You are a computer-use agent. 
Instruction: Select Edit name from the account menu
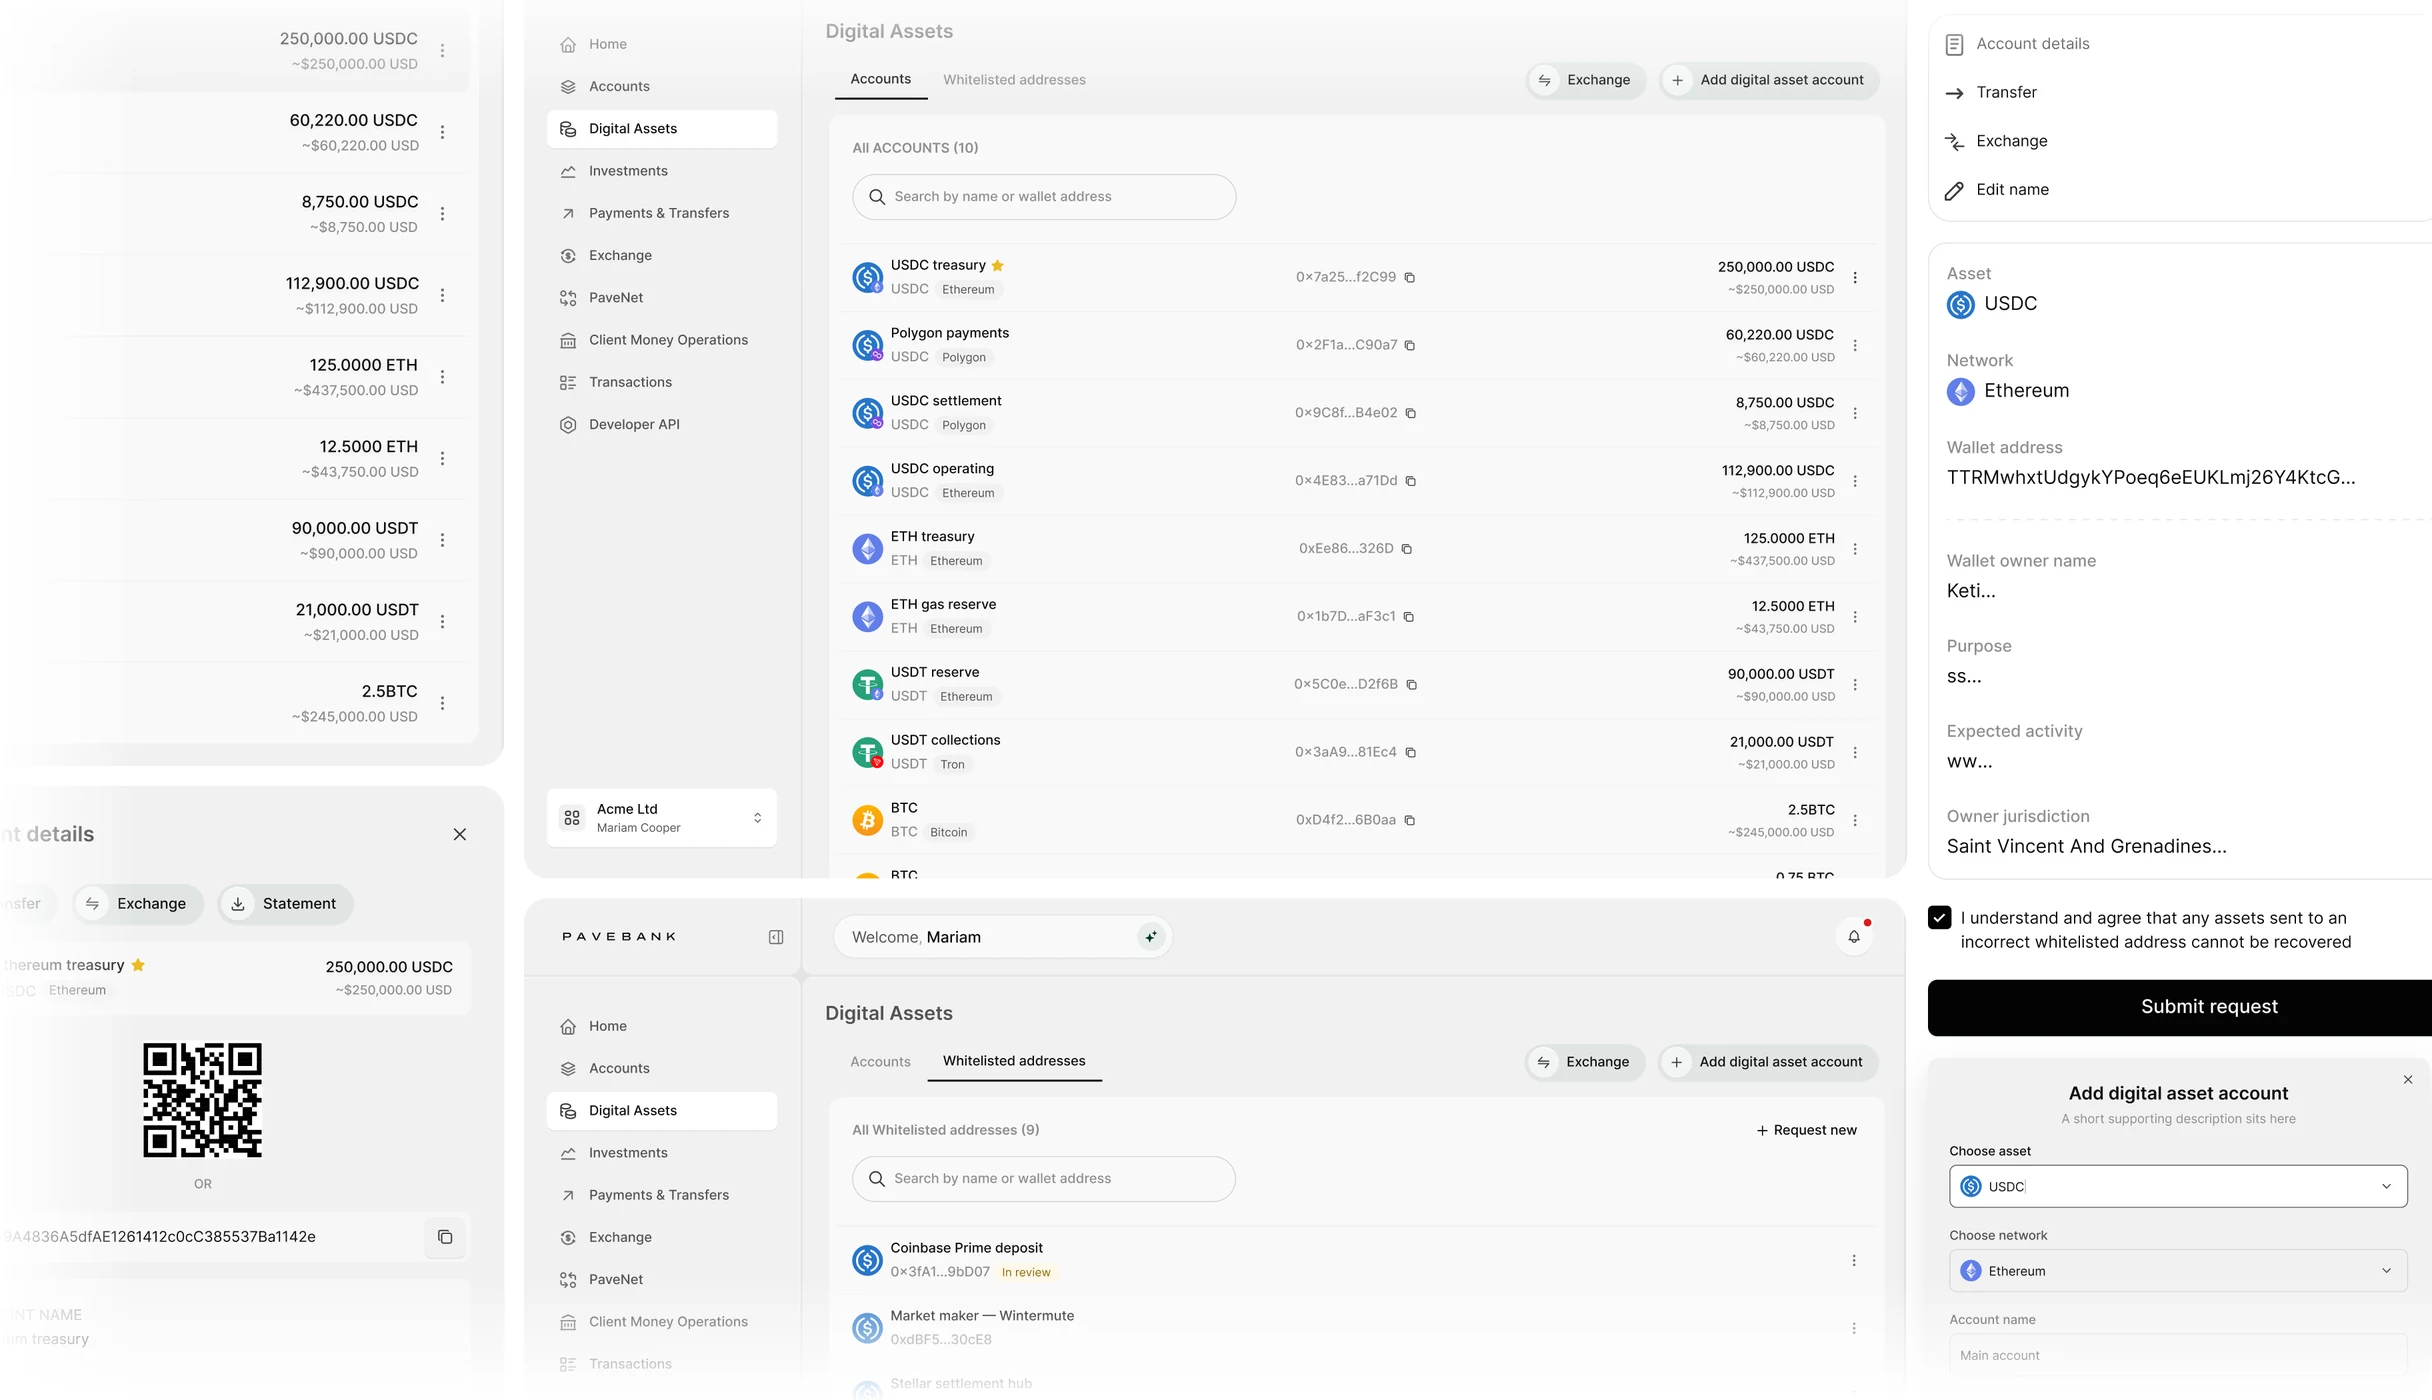pos(2012,190)
